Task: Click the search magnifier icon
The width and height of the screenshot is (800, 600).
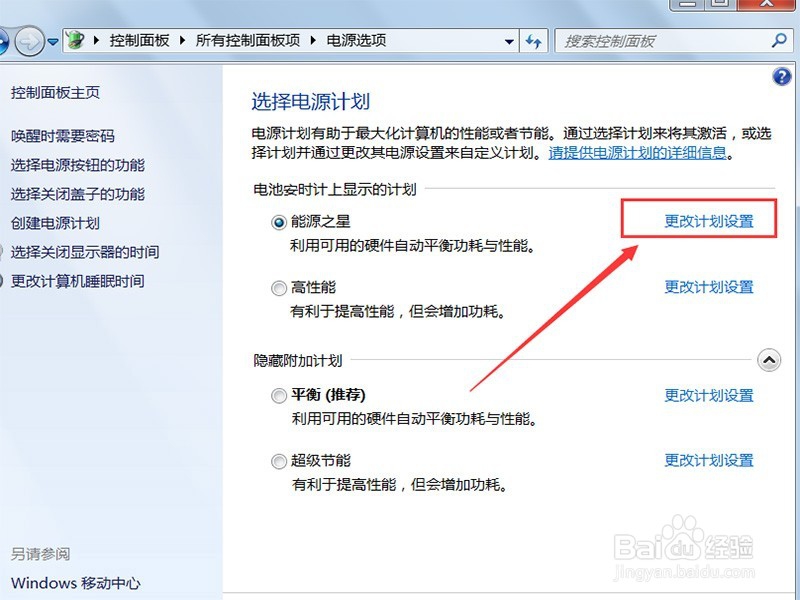Action: tap(778, 41)
